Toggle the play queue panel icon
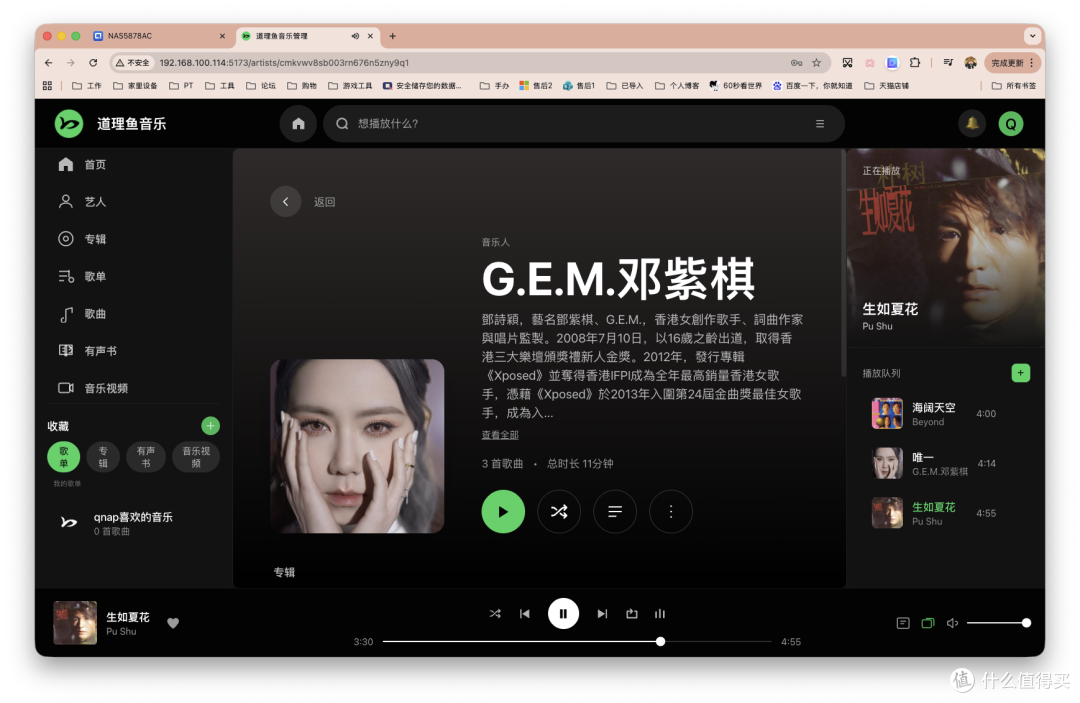The image size is (1080, 703). tap(928, 623)
